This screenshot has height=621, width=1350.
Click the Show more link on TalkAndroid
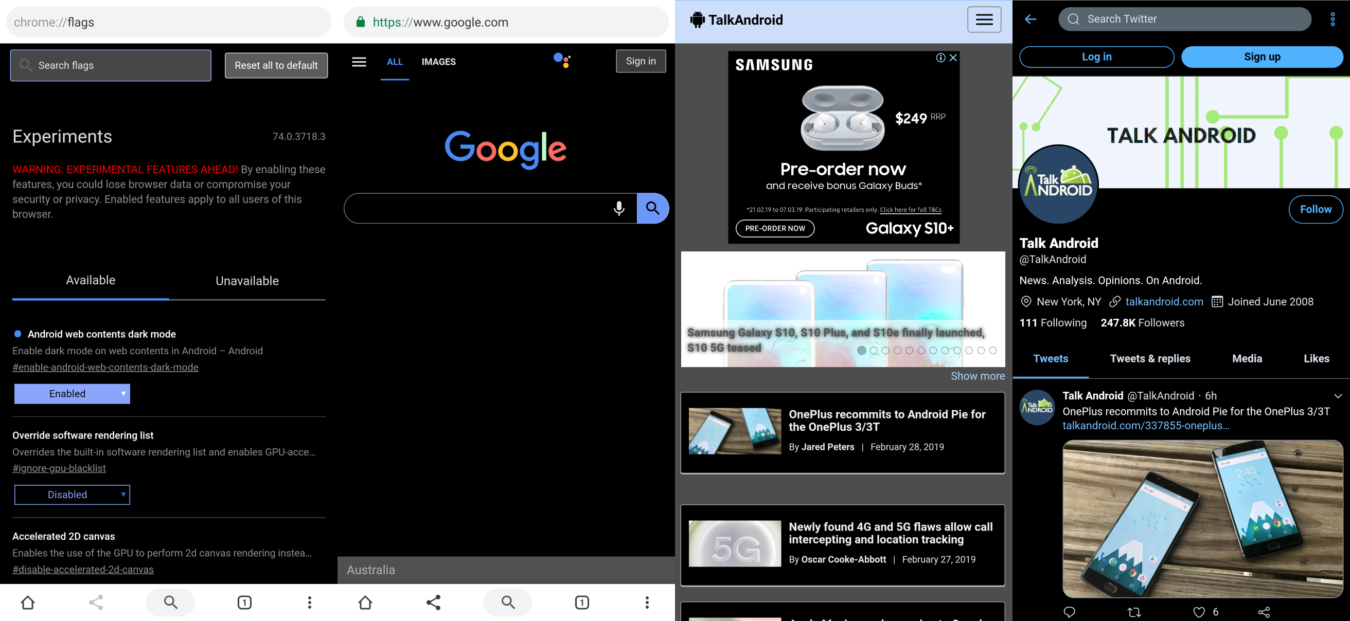click(x=977, y=375)
